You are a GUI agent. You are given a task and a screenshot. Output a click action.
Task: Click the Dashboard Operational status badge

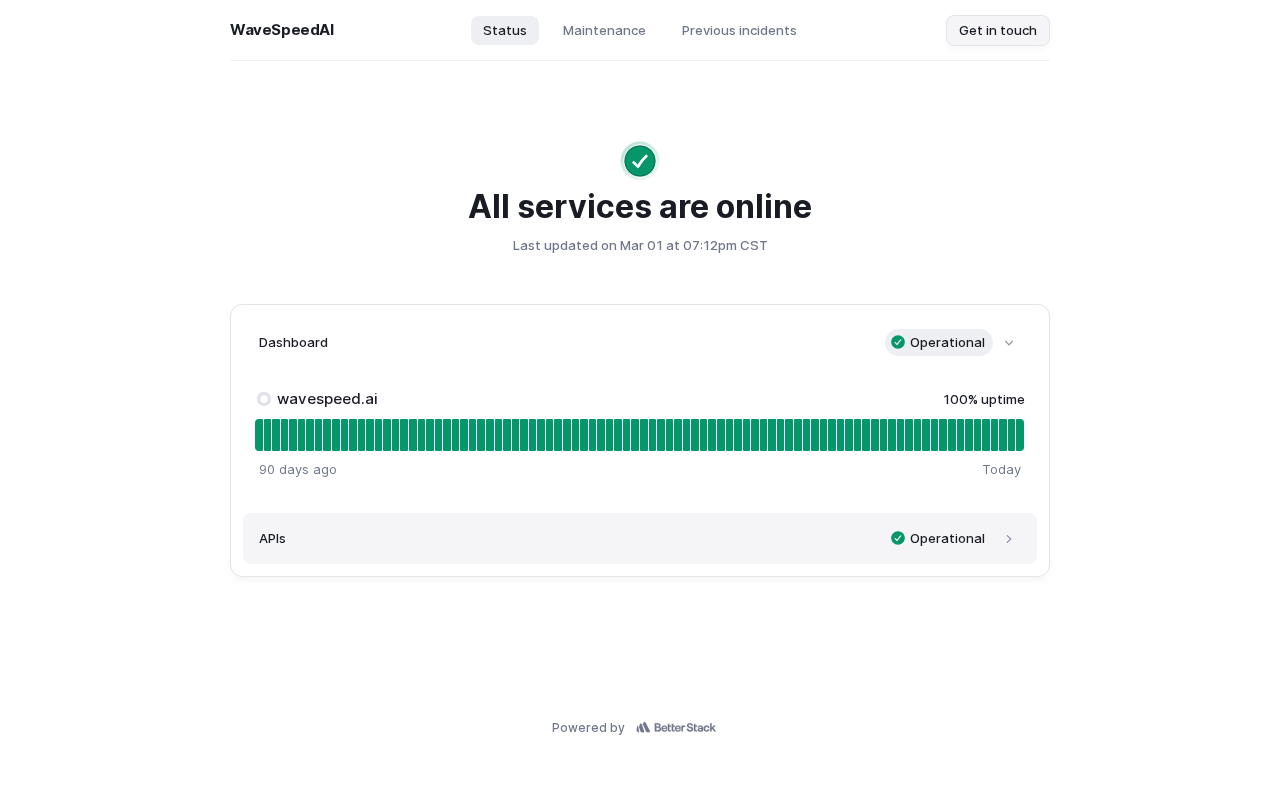[x=939, y=342]
